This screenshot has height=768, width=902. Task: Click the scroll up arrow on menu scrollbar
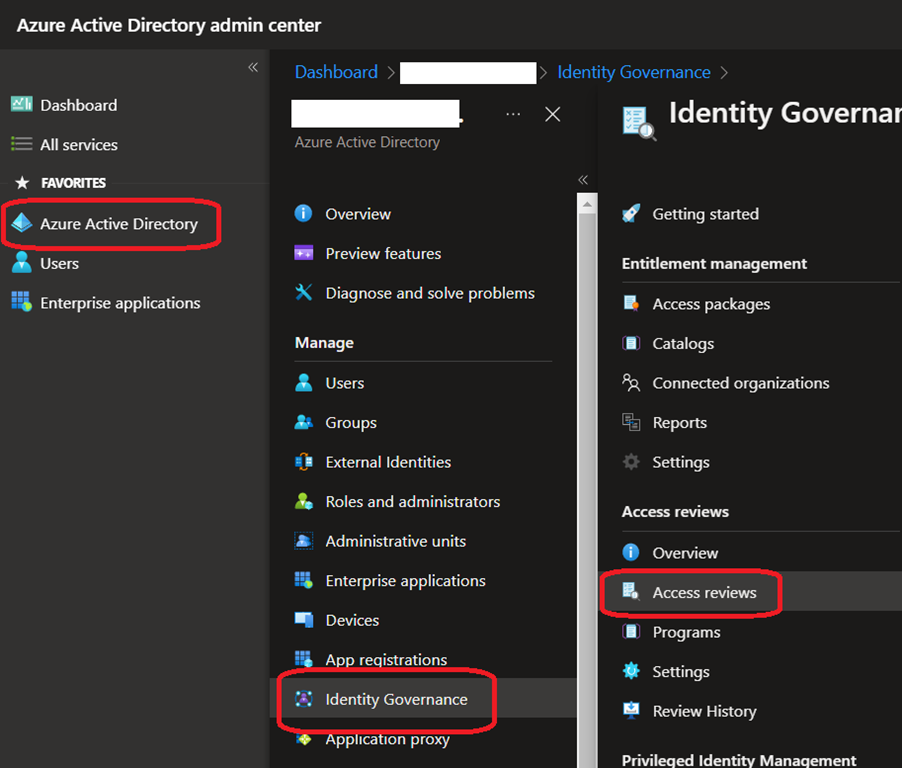[x=588, y=204]
